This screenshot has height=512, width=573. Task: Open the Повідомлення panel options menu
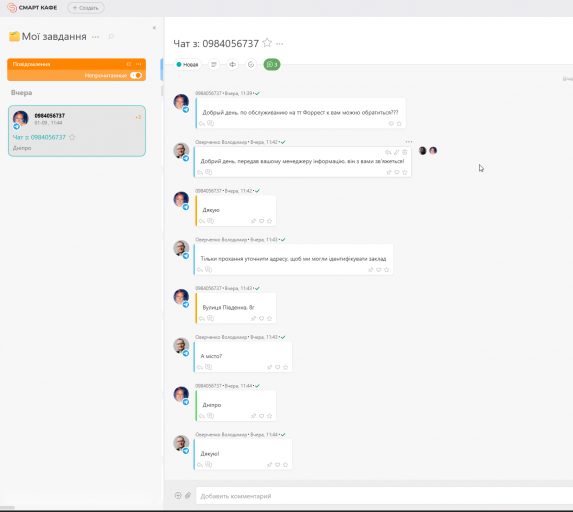pos(138,64)
